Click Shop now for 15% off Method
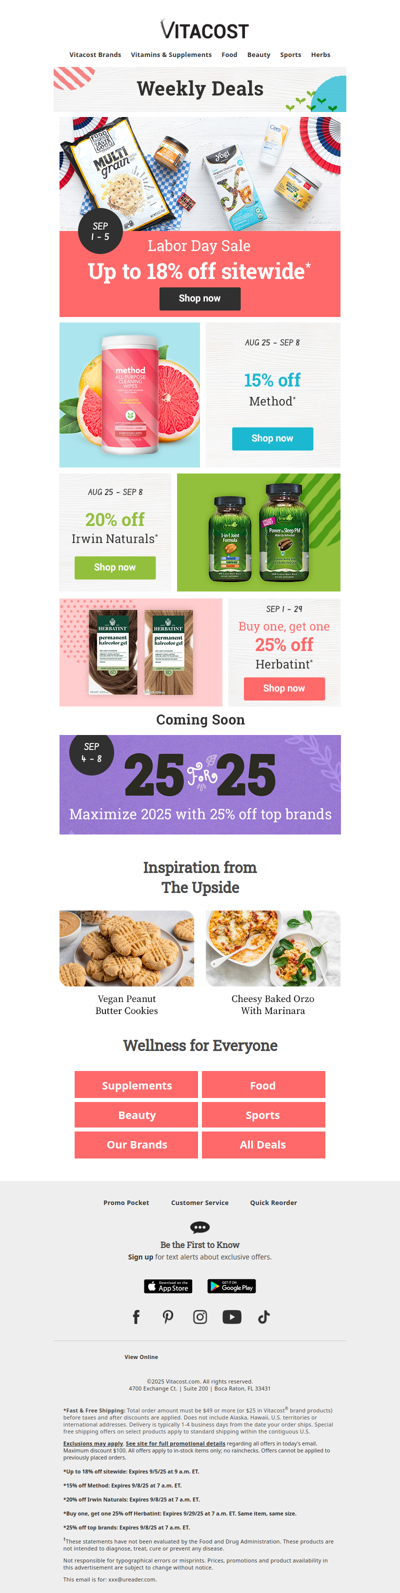400x1593 pixels. pos(272,438)
